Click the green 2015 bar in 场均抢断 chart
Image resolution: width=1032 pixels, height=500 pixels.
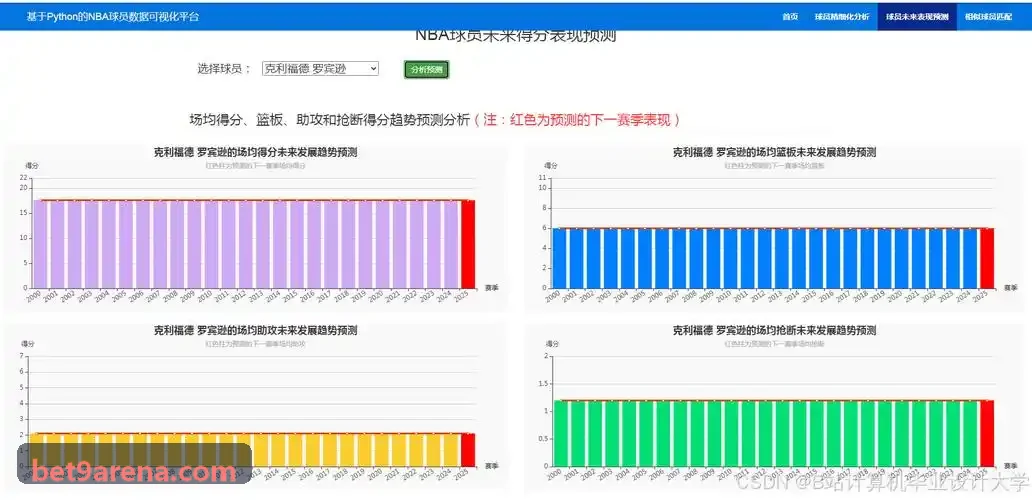[816, 434]
